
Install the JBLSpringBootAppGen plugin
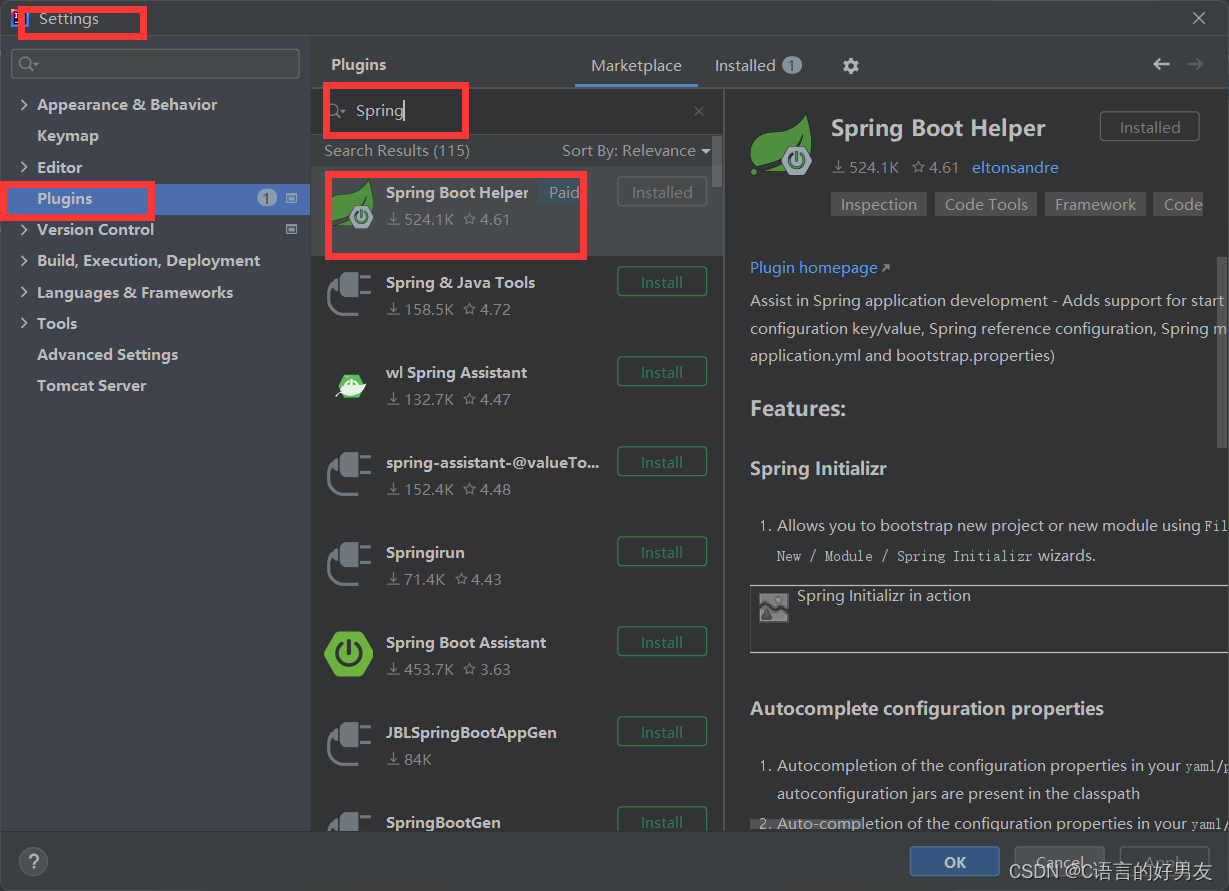tap(662, 732)
